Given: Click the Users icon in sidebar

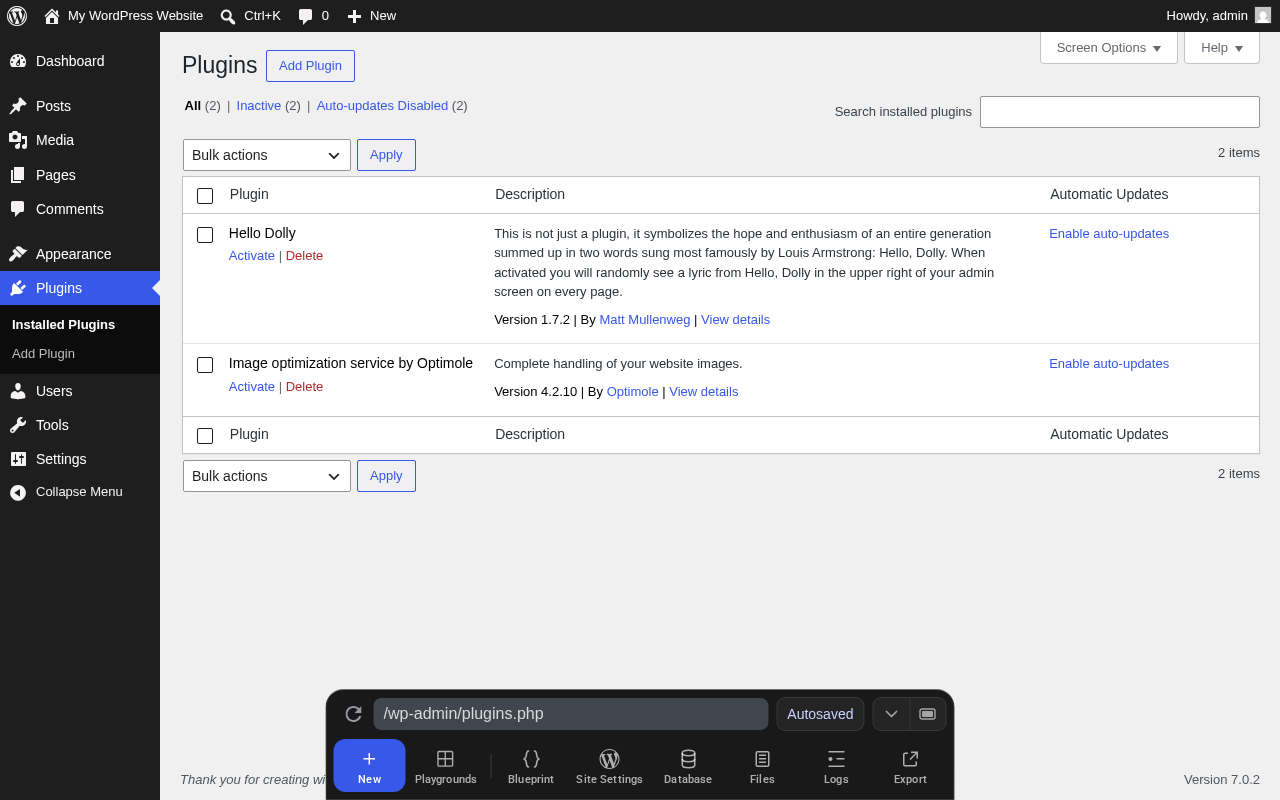Looking at the screenshot, I should [x=18, y=391].
